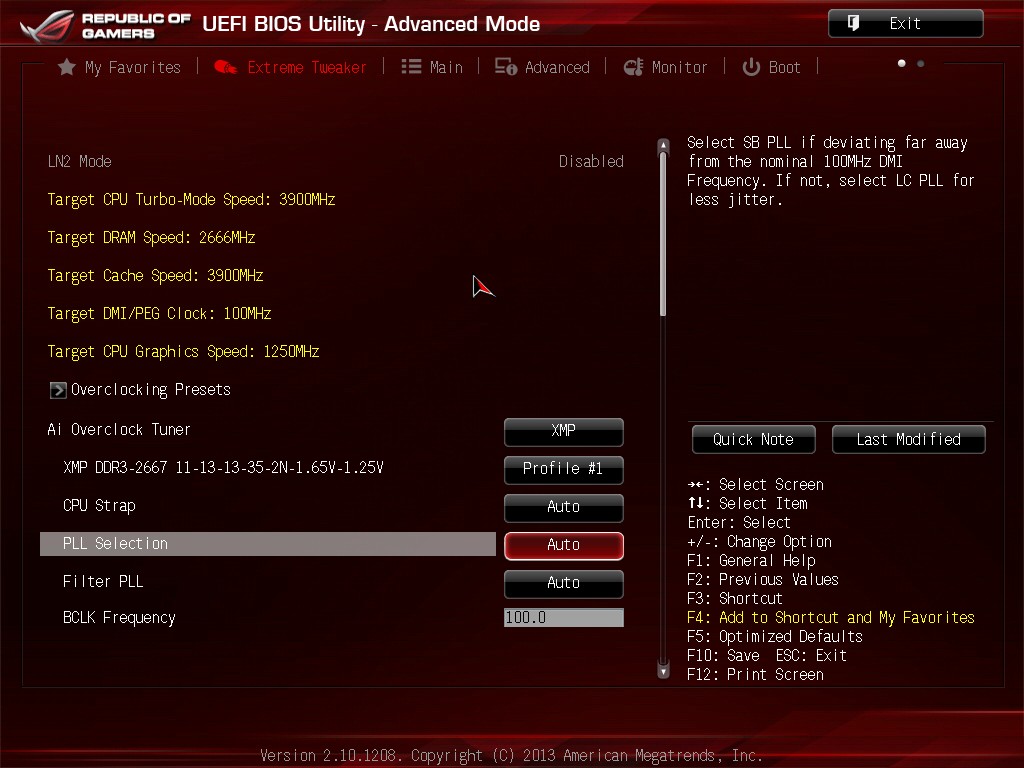The image size is (1024, 768).
Task: Switch to the Extreme Tweaker tab
Action: (291, 67)
